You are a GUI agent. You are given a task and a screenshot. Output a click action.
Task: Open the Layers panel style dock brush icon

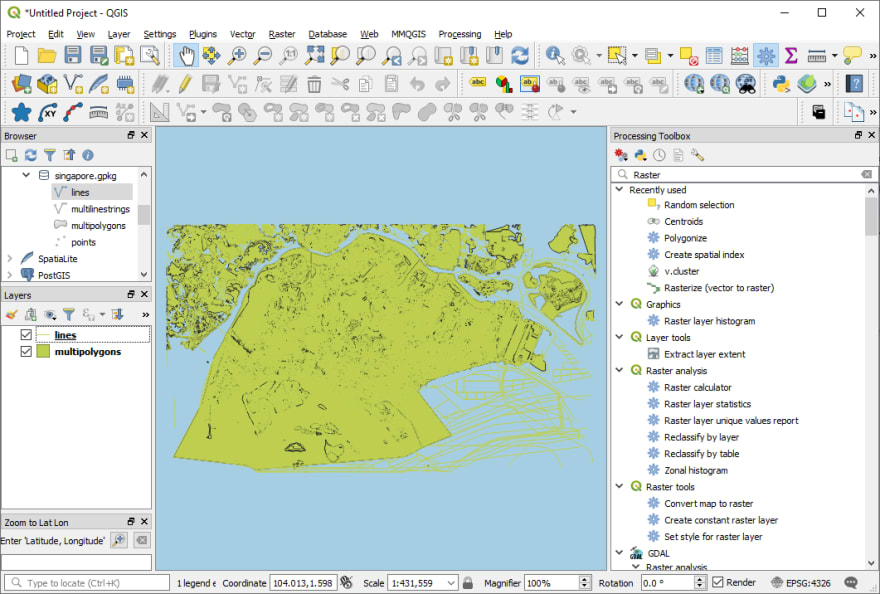pyautogui.click(x=12, y=314)
